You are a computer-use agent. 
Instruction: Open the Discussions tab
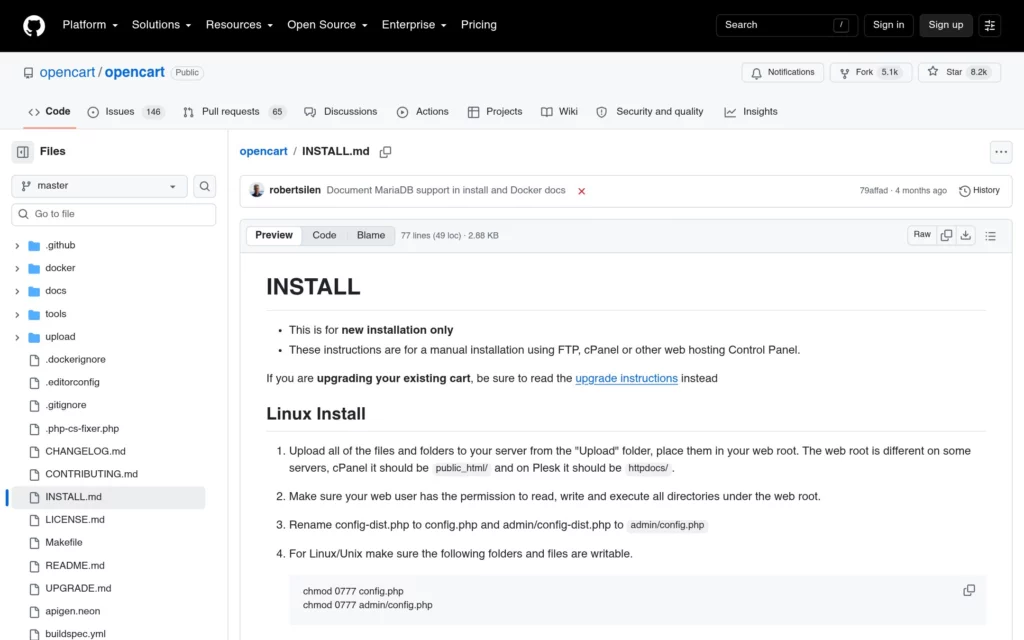tap(341, 112)
